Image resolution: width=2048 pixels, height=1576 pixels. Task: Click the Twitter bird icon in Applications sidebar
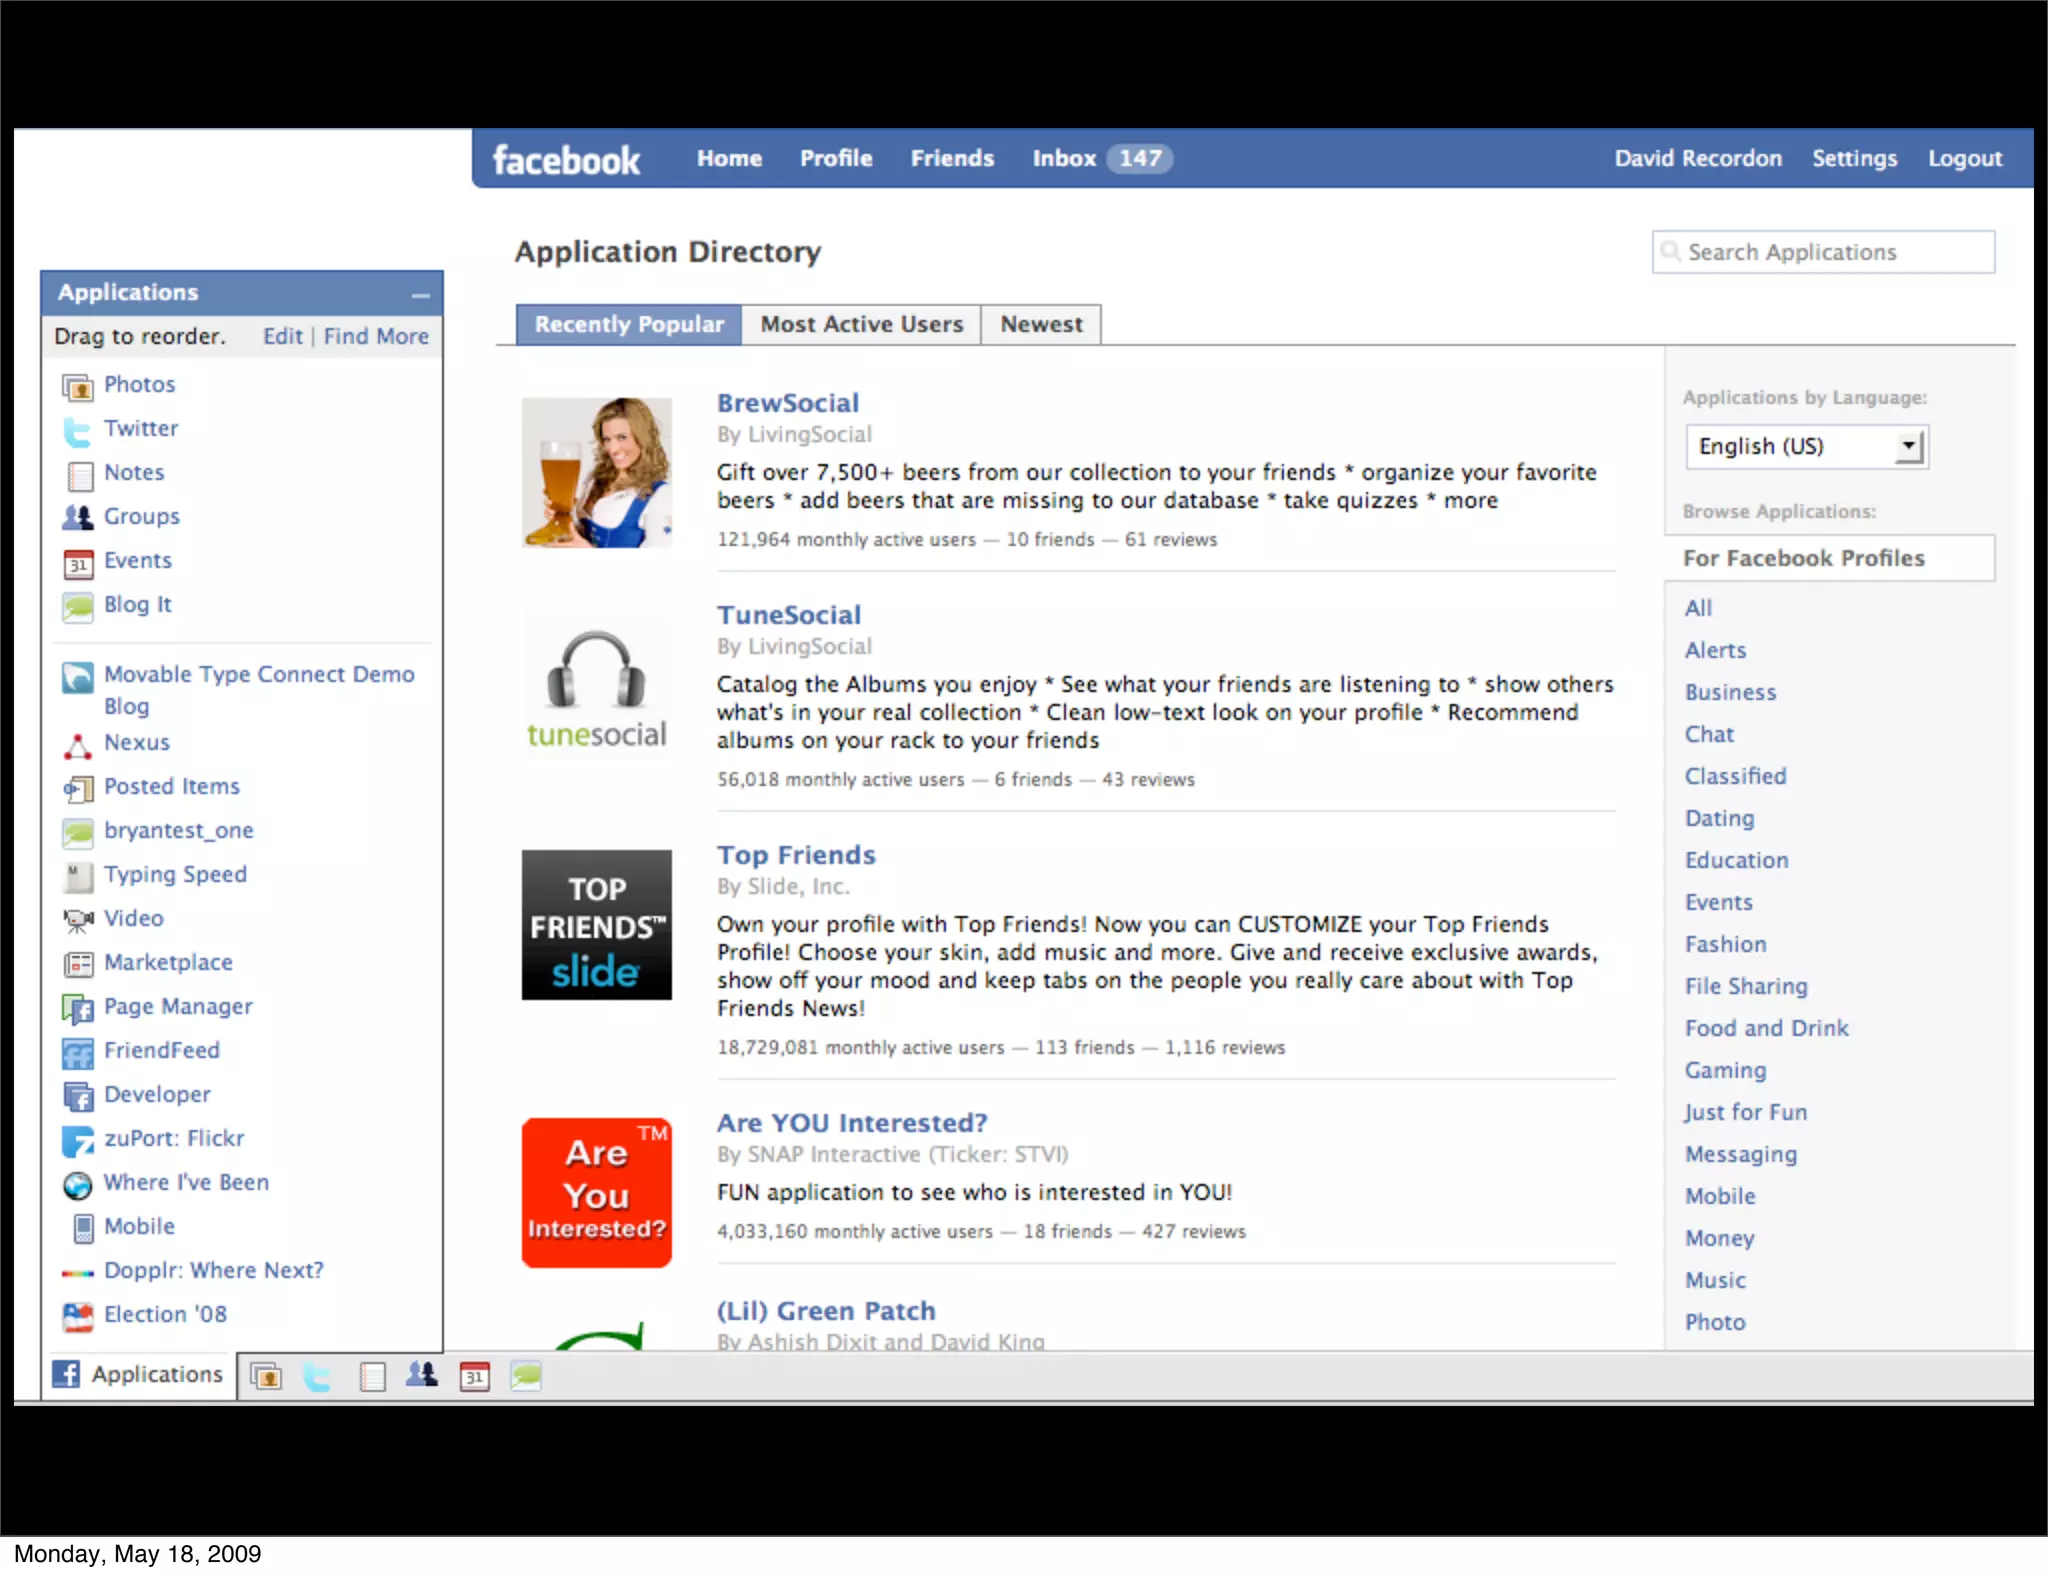click(77, 430)
